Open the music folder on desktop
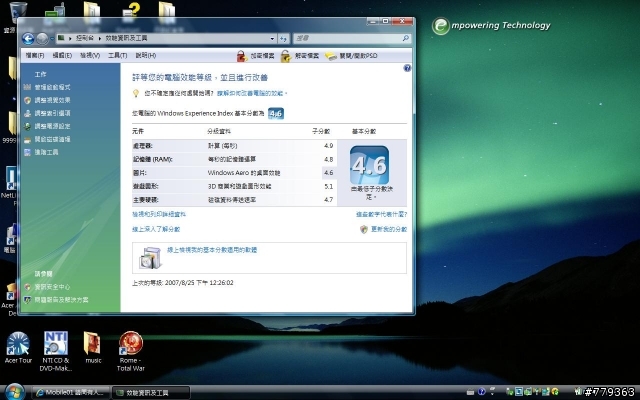Screen dimensions: 640x400 (93, 348)
